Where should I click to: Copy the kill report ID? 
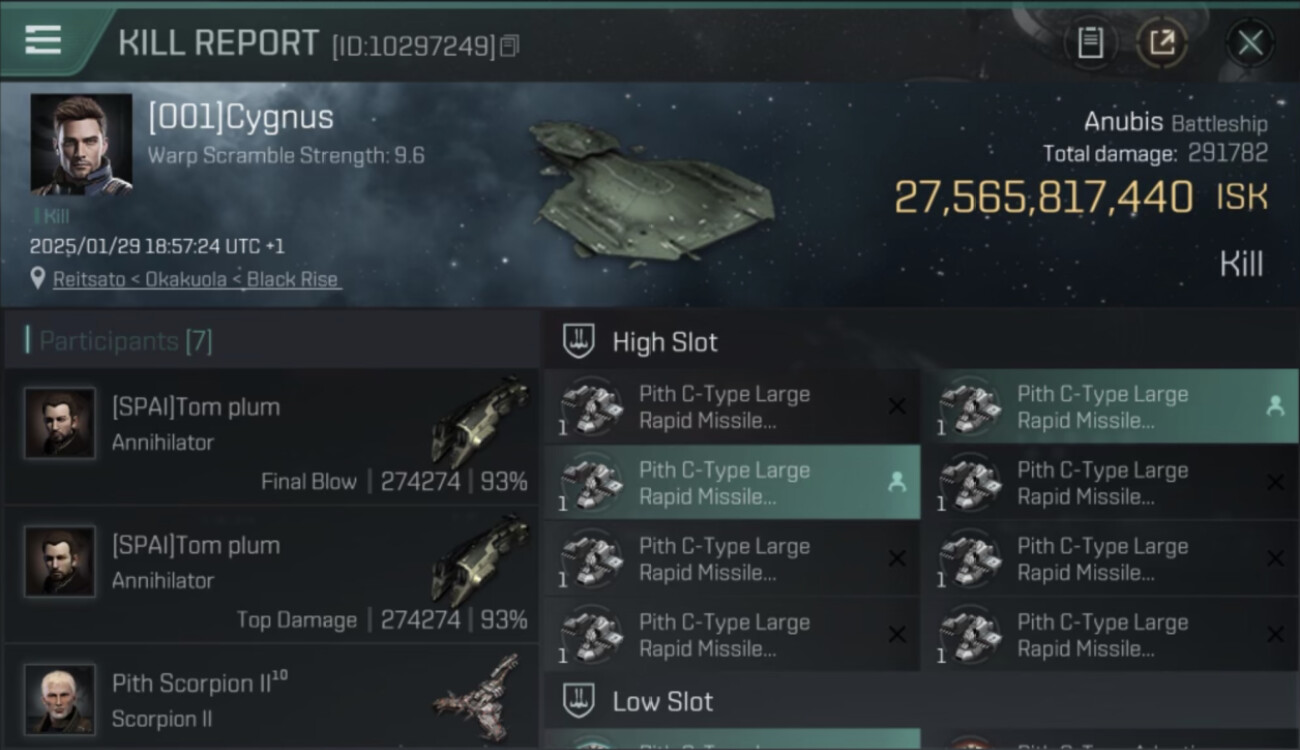click(510, 46)
